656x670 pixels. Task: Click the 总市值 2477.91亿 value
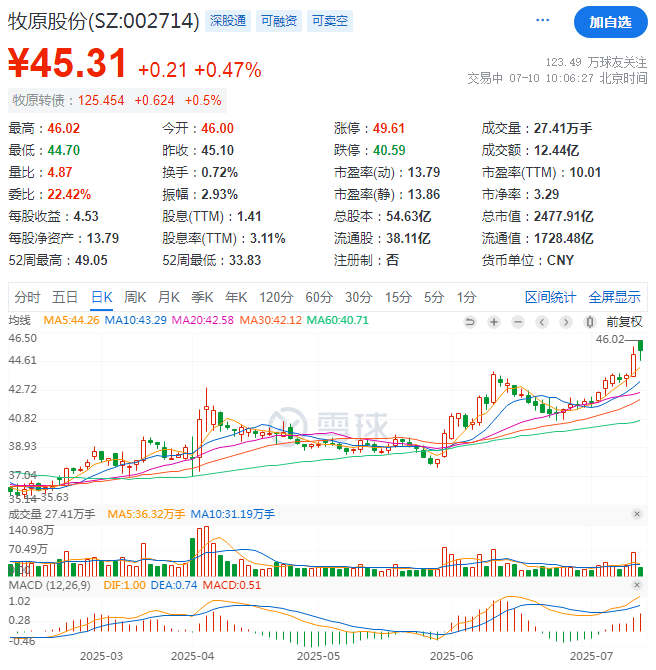[x=564, y=216]
